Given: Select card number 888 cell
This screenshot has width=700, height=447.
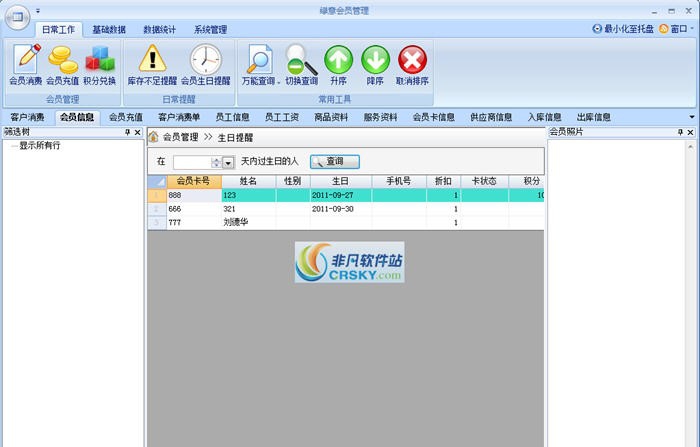Looking at the screenshot, I should (x=194, y=195).
